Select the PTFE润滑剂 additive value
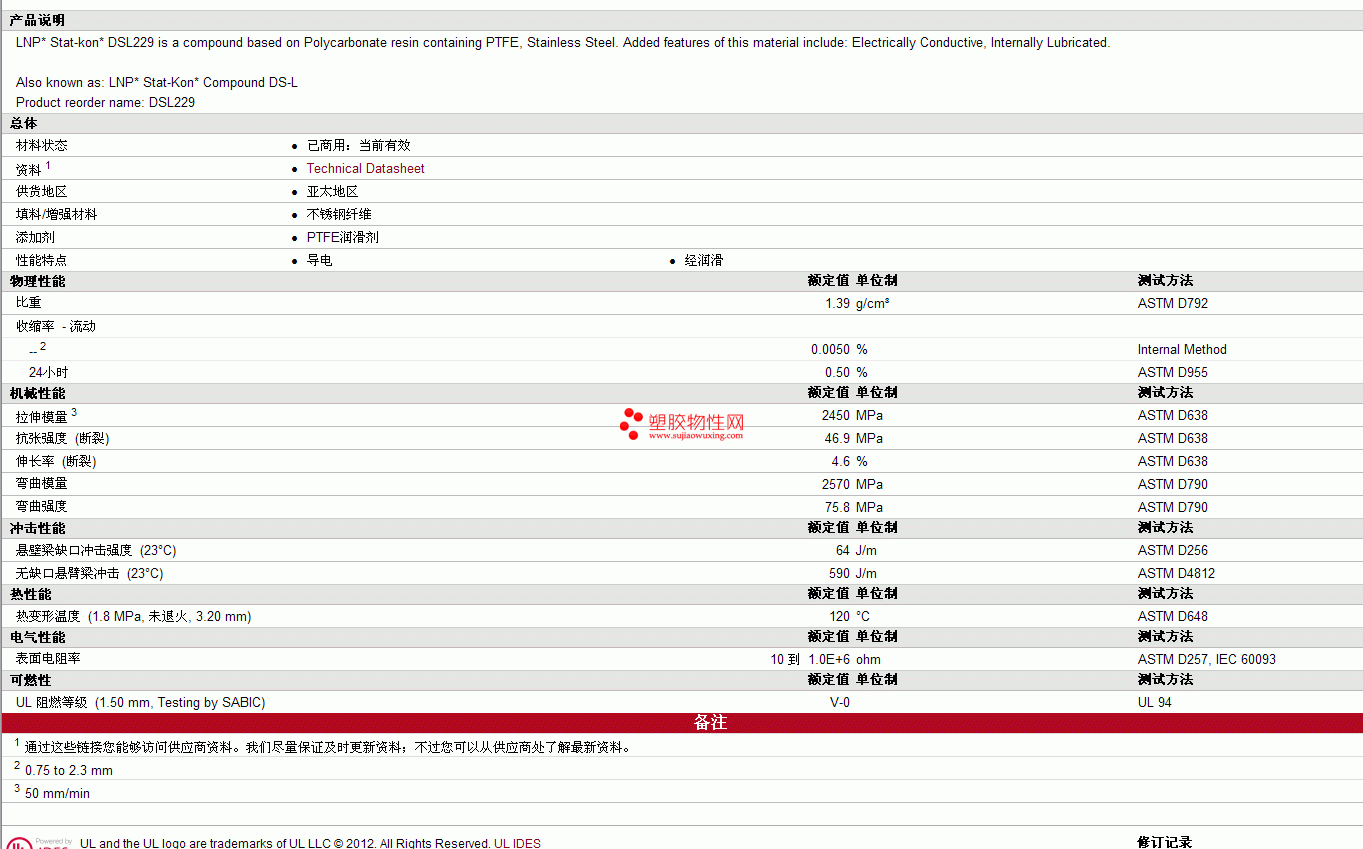Image resolution: width=1363 pixels, height=849 pixels. pos(343,238)
